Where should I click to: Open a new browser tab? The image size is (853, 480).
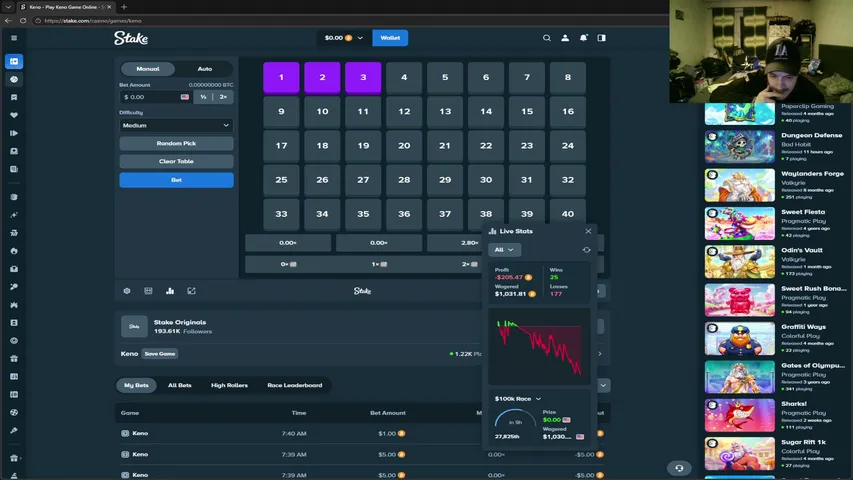tap(123, 7)
